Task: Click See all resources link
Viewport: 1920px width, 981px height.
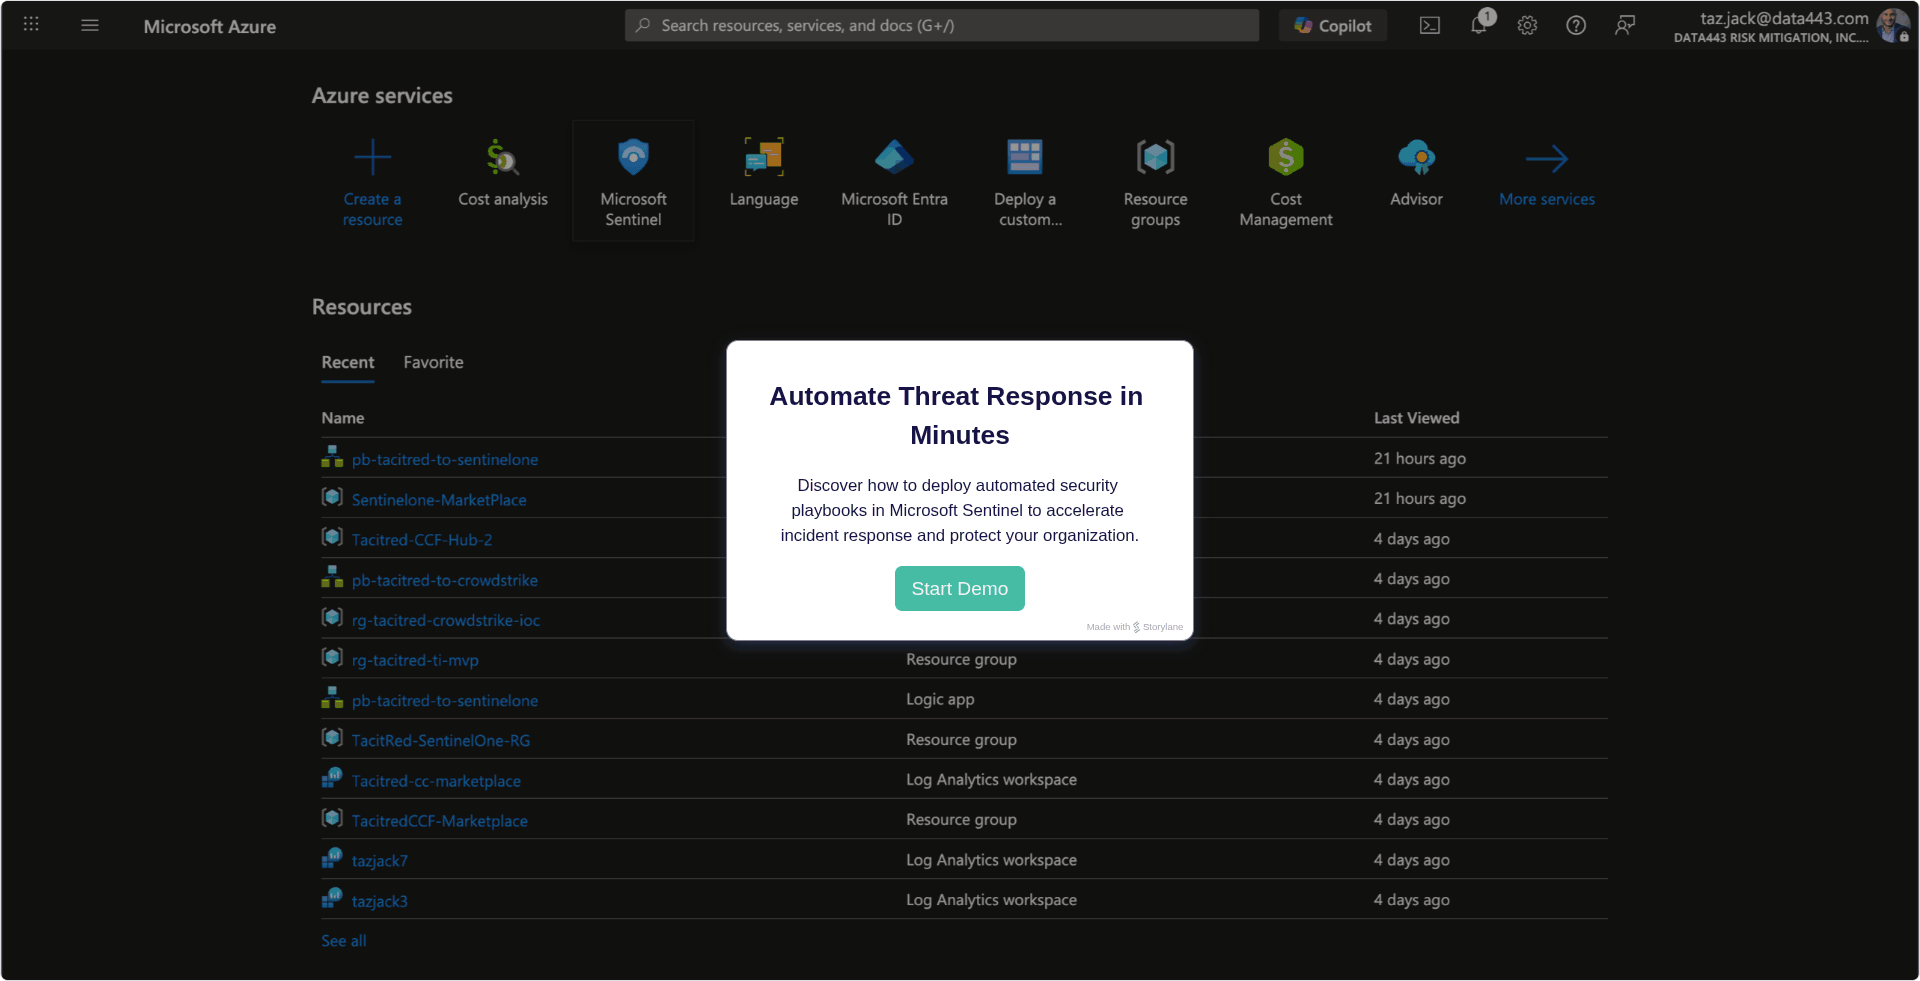Action: (x=343, y=941)
